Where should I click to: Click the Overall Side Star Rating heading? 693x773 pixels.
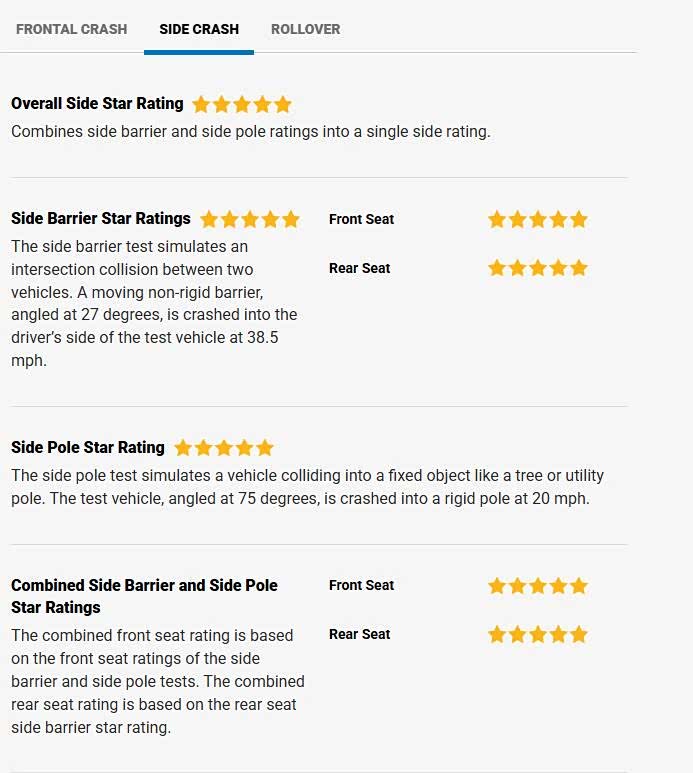click(97, 103)
